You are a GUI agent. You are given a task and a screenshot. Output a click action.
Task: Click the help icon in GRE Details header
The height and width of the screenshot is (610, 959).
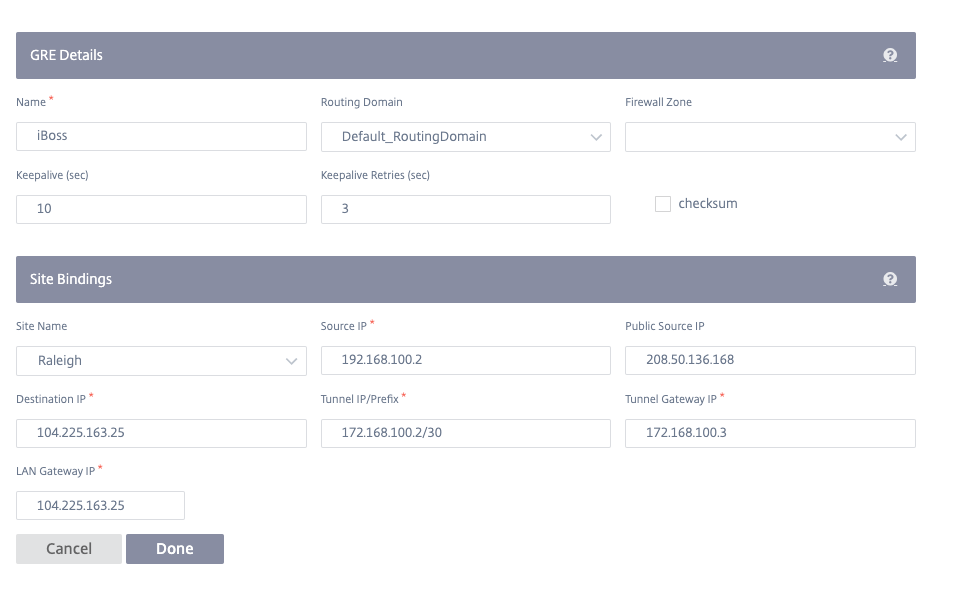(x=890, y=56)
